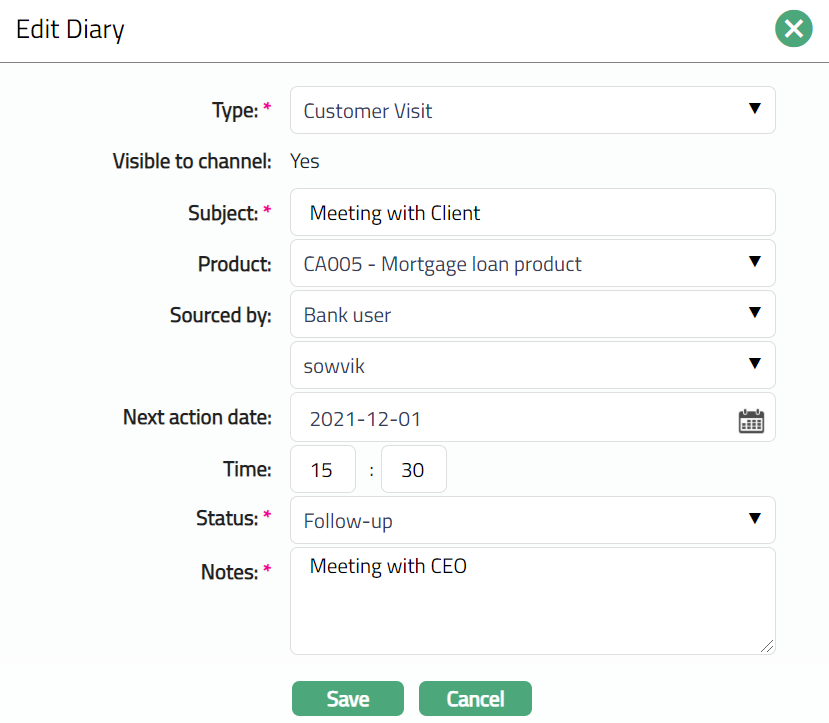Viewport: 829px width, 723px height.
Task: Click the Edit Diary title text
Action: tap(70, 30)
